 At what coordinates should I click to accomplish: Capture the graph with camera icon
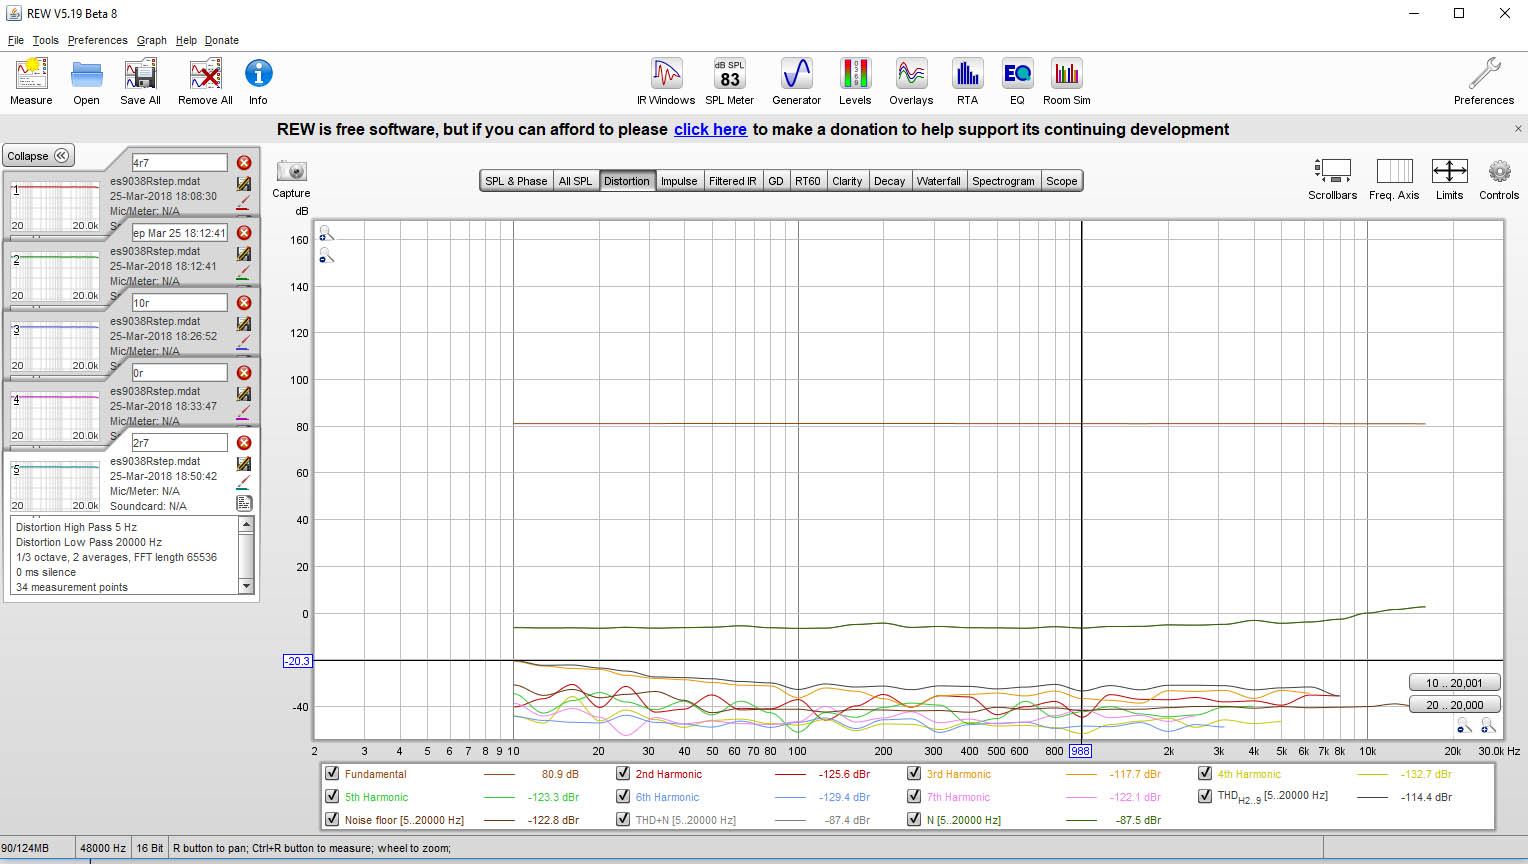pos(291,171)
